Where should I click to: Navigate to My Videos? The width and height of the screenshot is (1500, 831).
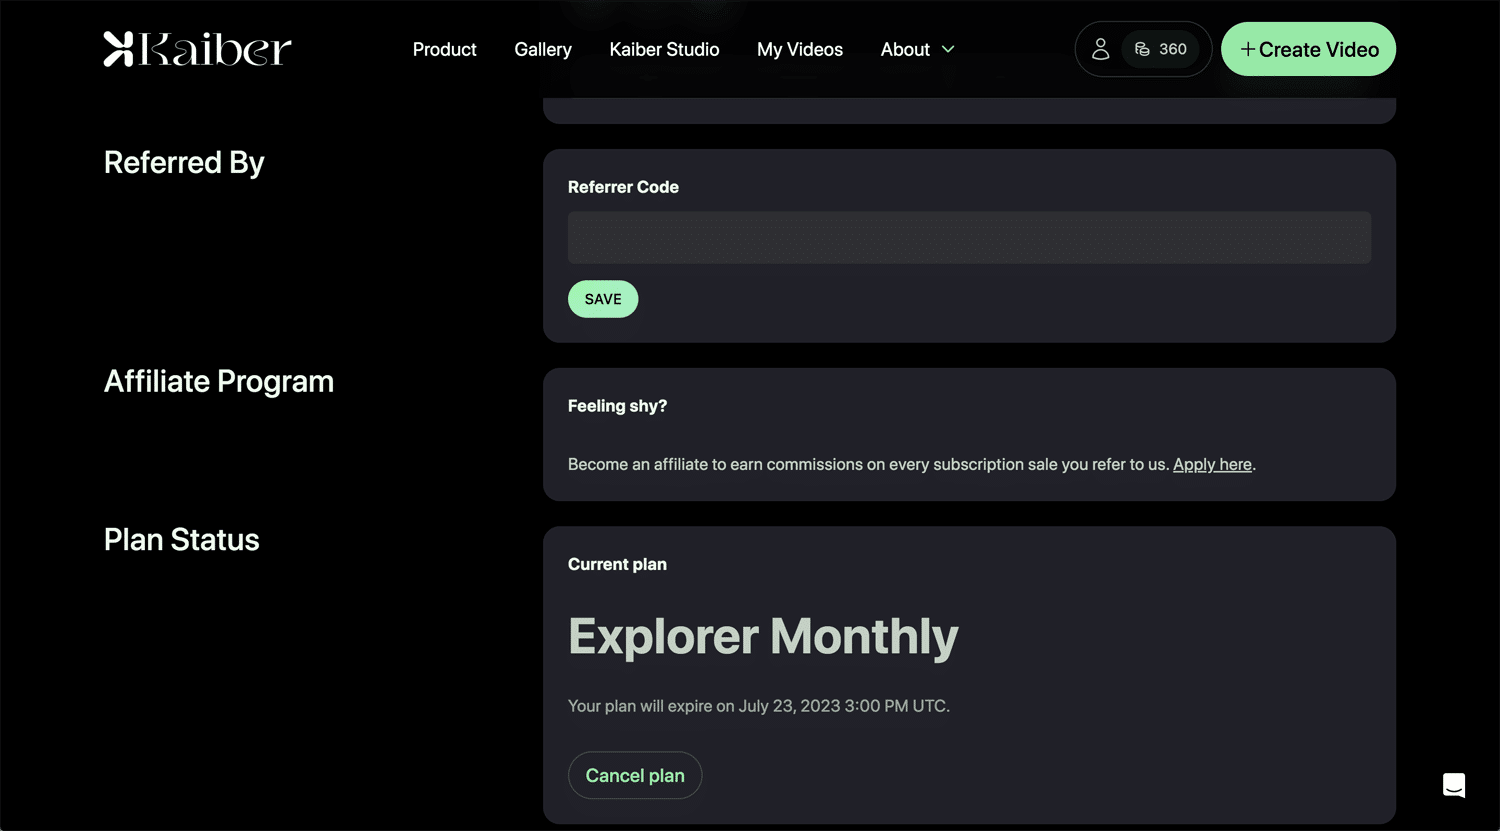click(x=800, y=49)
